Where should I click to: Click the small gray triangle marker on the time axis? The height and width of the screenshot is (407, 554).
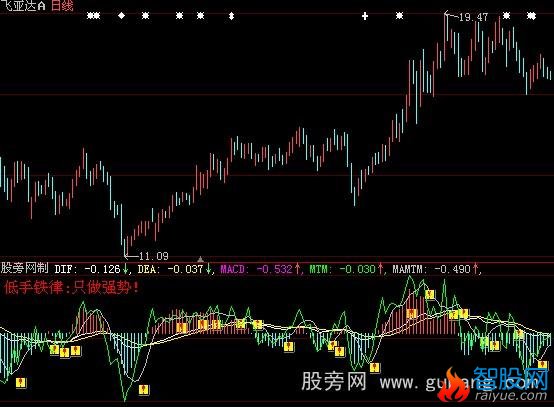point(200,259)
